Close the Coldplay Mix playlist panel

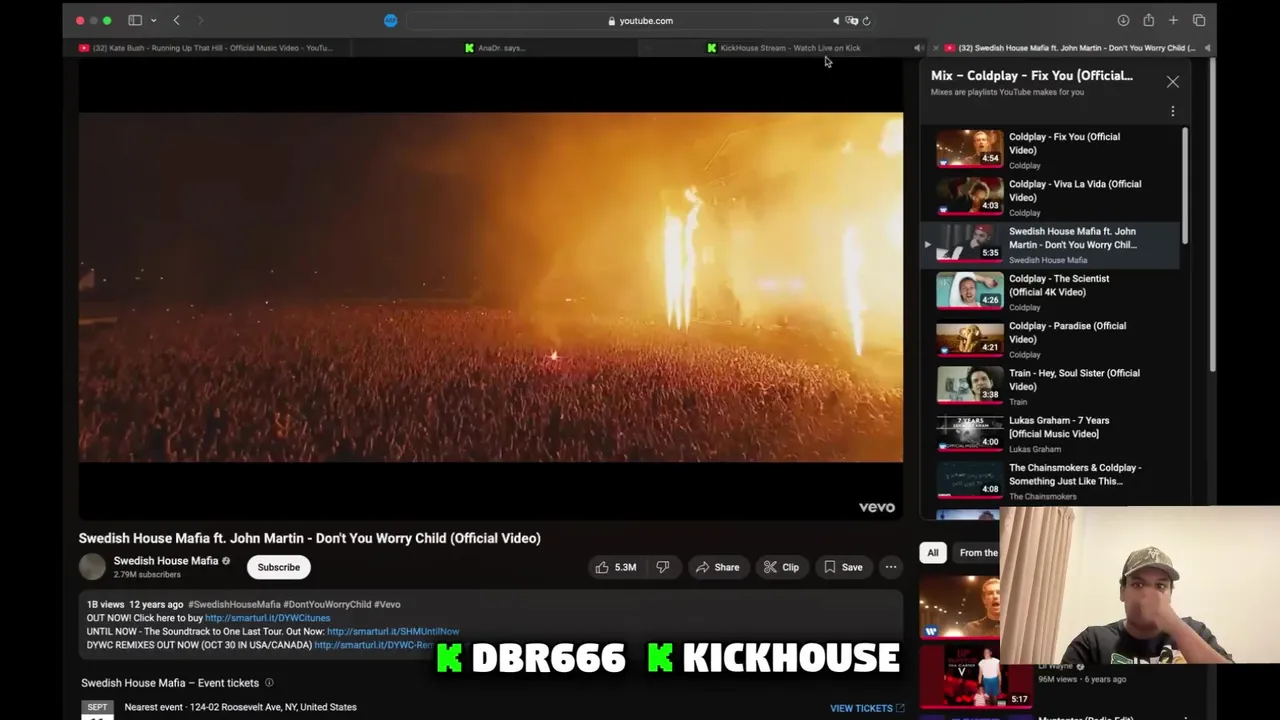[1172, 82]
